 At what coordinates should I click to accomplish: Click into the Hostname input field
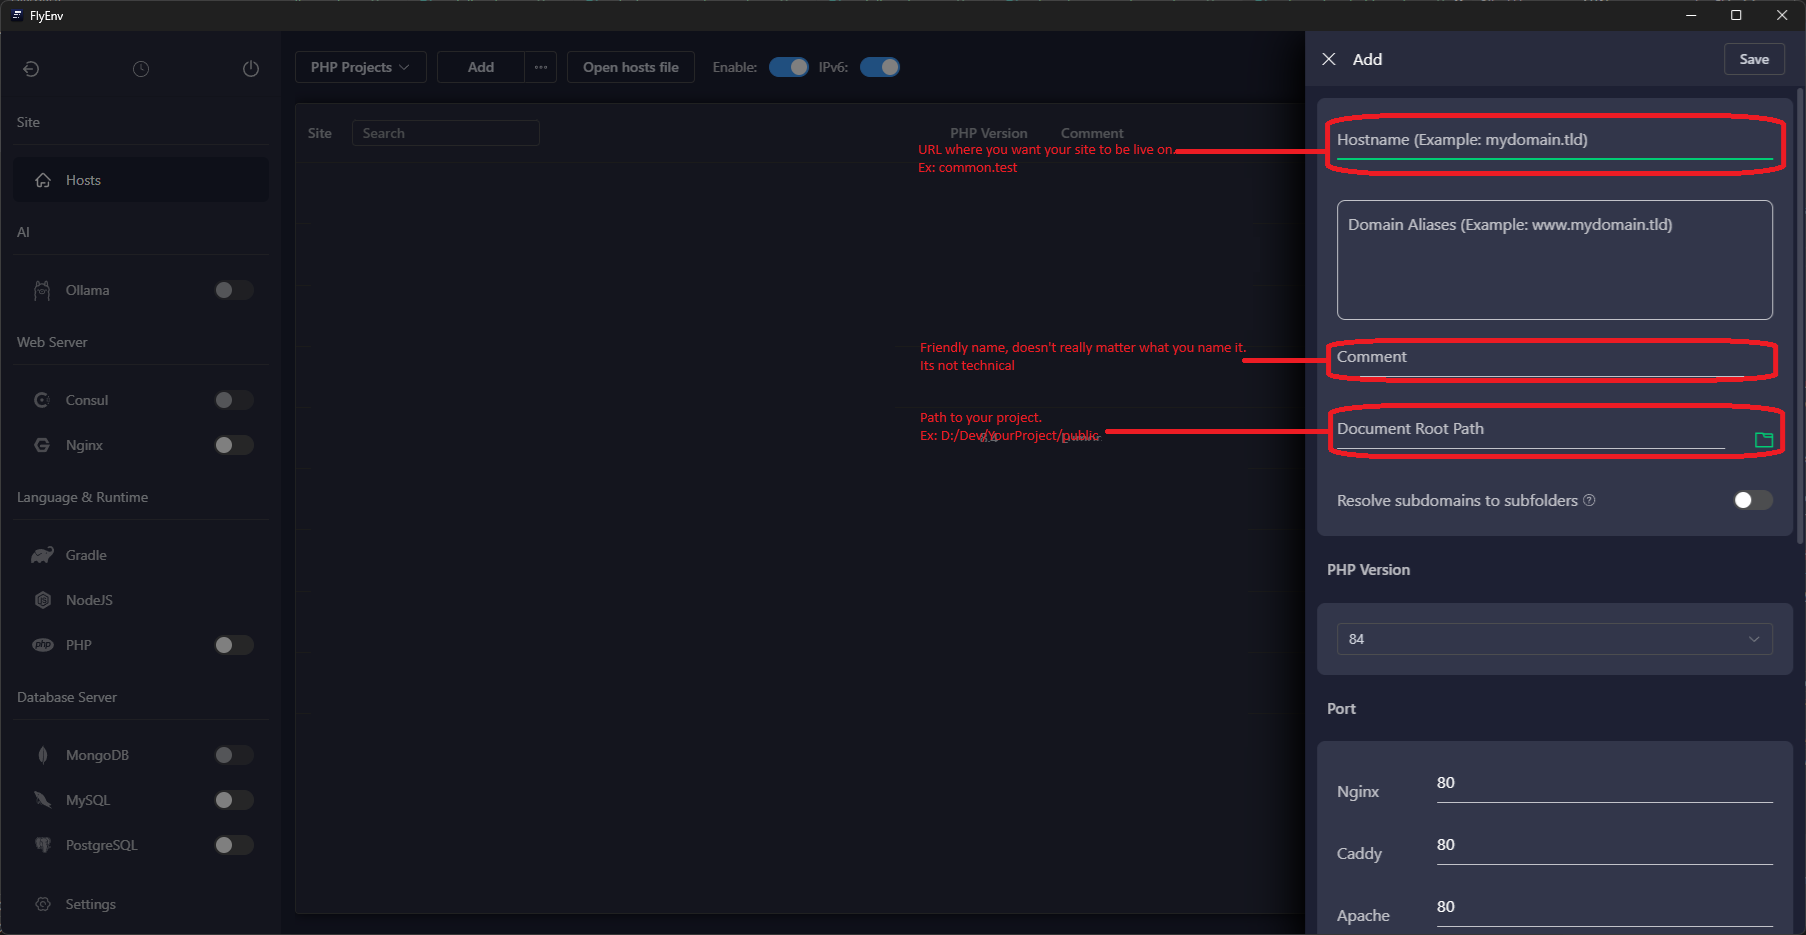(1553, 140)
